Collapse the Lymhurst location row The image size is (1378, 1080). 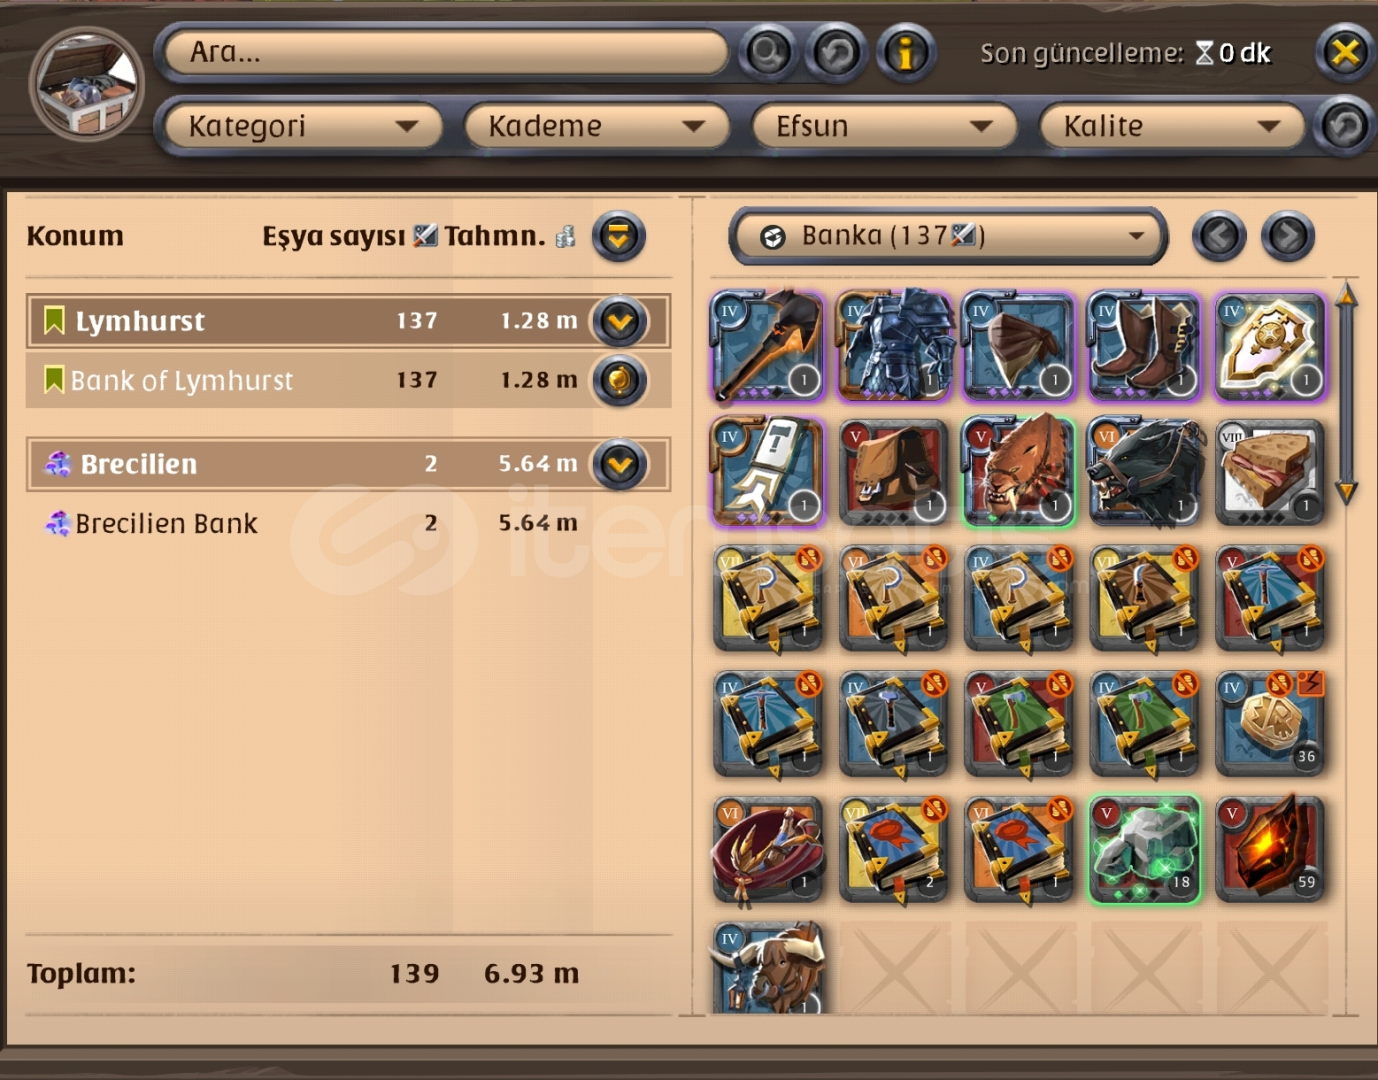[620, 321]
